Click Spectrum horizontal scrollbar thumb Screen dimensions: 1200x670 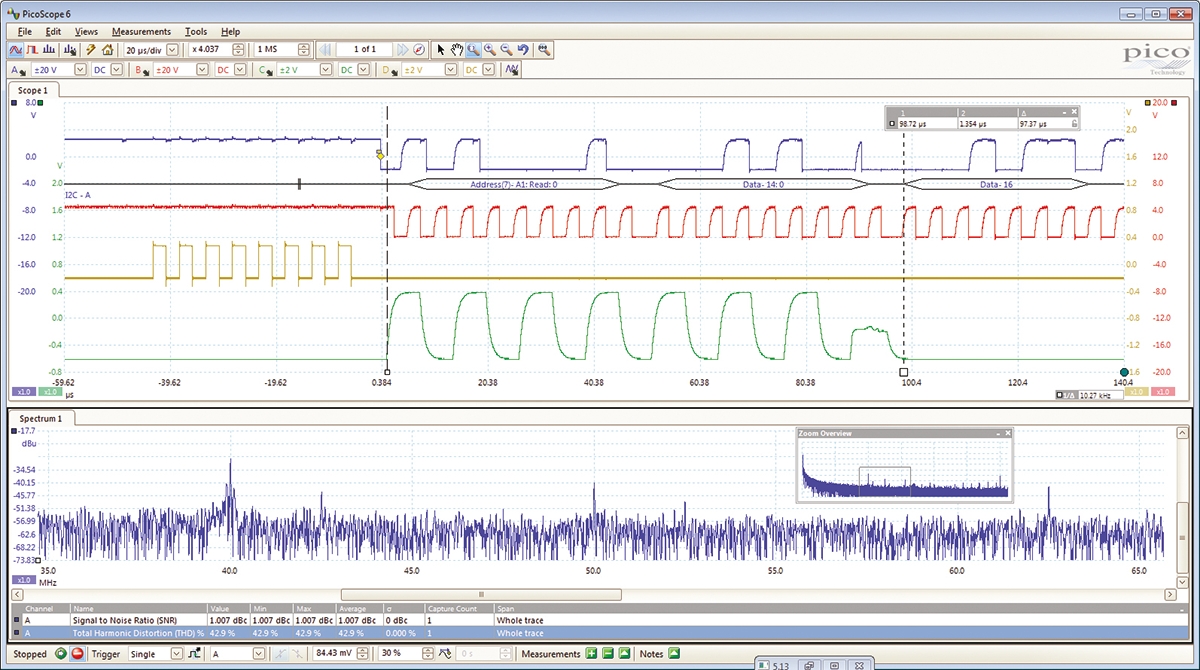[481, 594]
